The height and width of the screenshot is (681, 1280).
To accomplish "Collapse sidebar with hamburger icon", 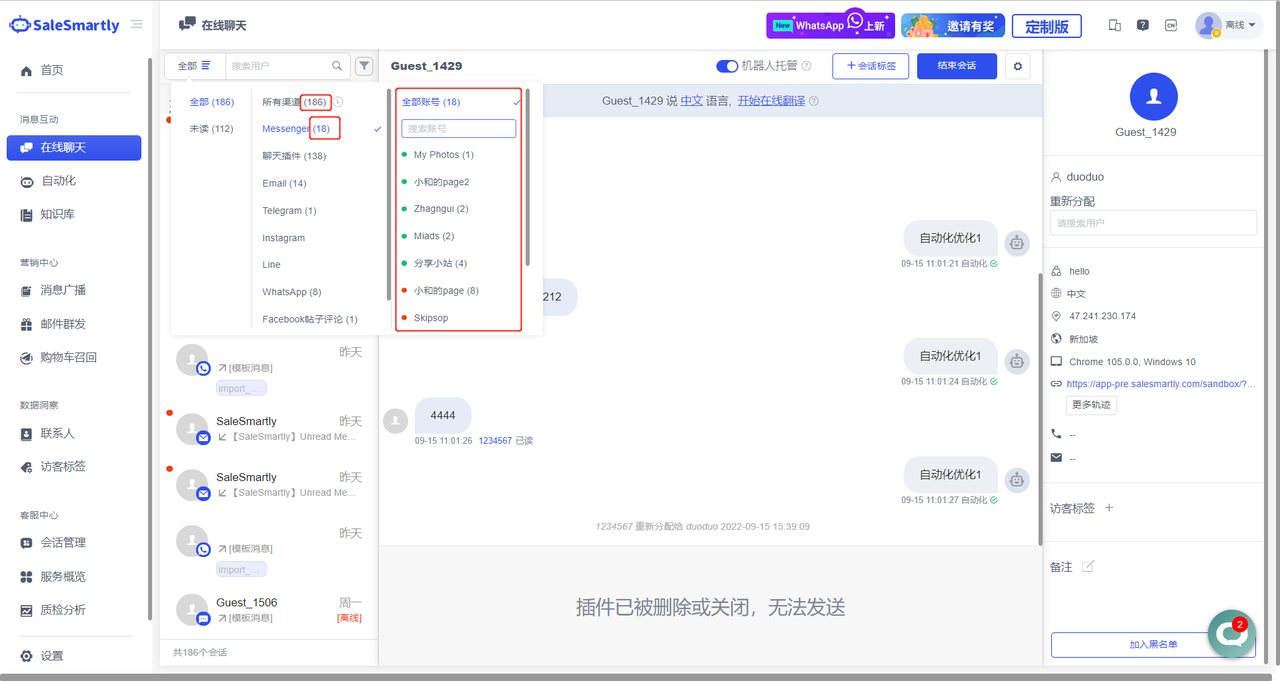I will coord(137,24).
